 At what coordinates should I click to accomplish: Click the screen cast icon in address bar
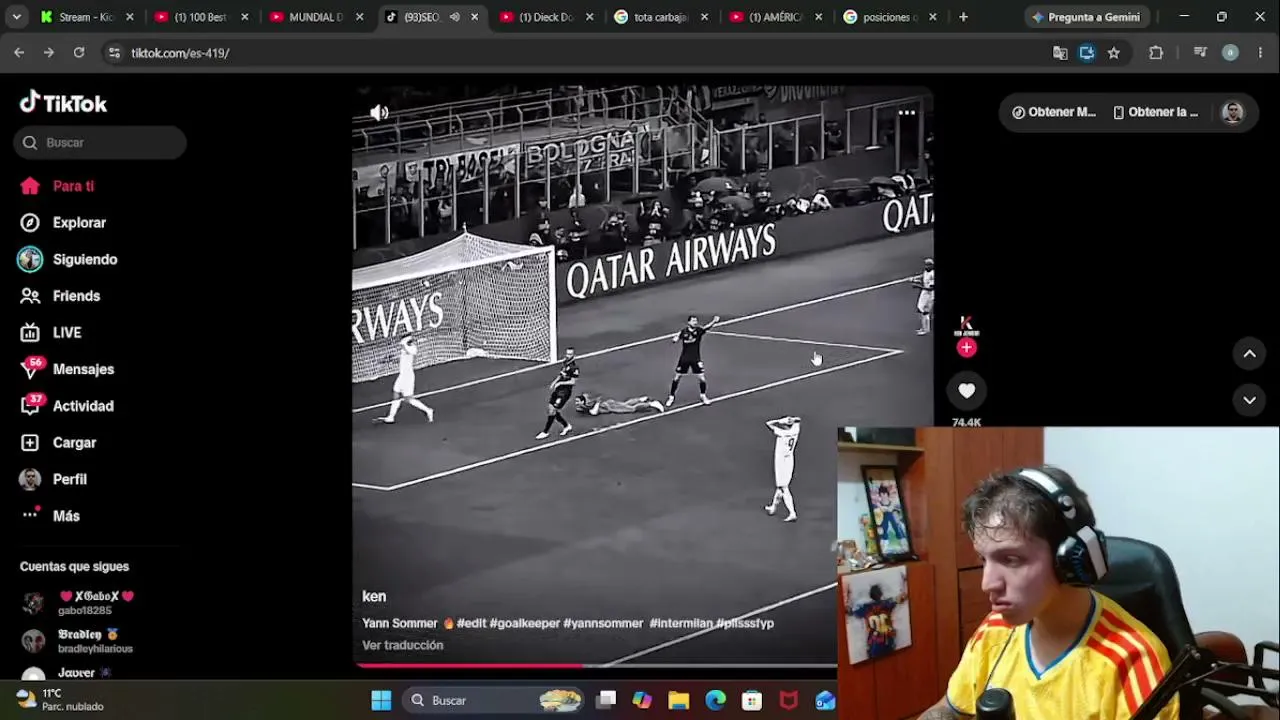pyautogui.click(x=1087, y=53)
